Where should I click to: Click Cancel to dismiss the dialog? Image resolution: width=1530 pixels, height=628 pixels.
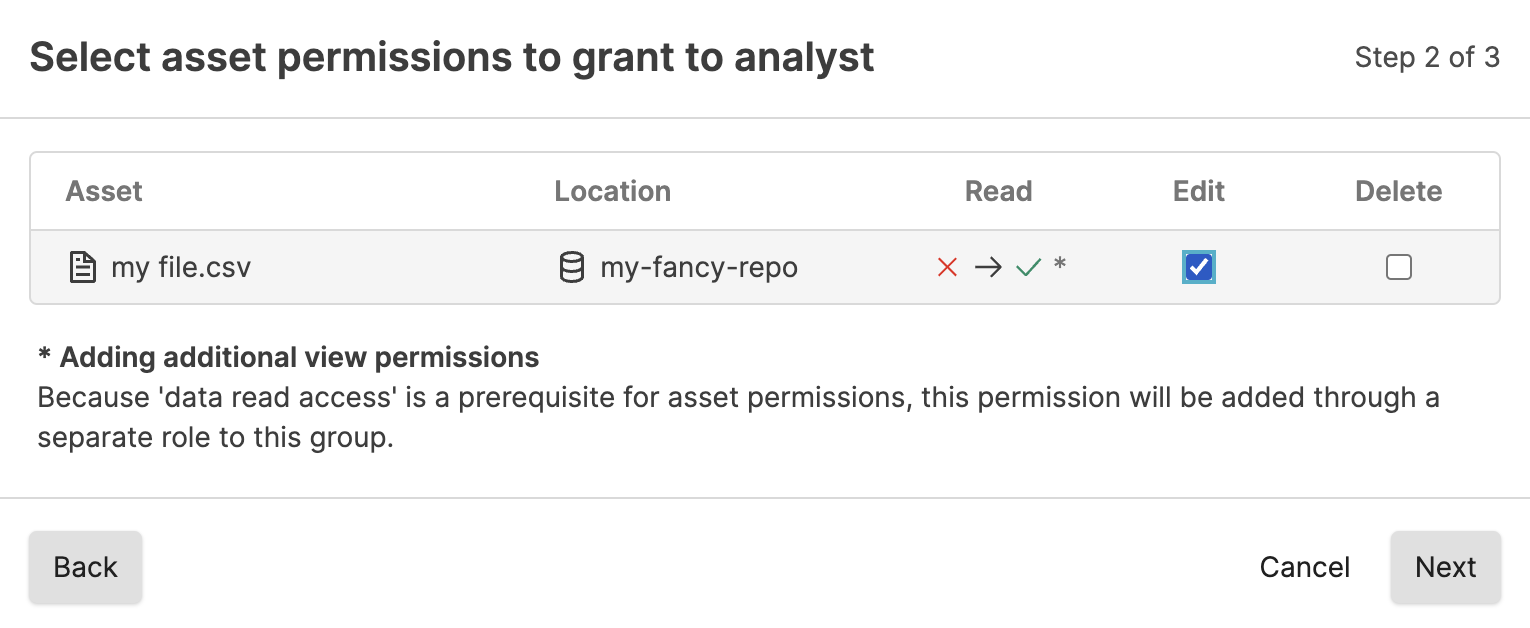click(1304, 567)
